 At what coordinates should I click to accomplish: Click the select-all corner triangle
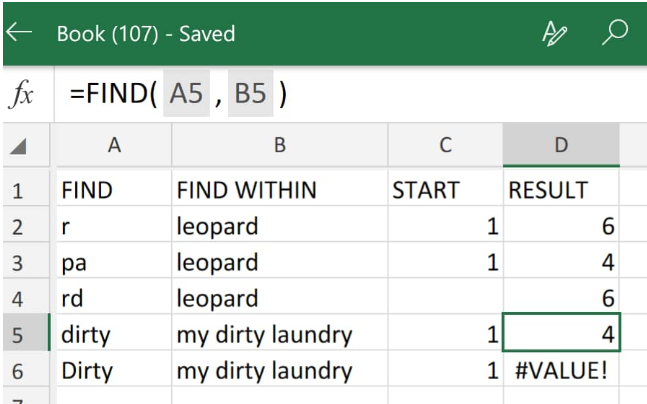click(x=19, y=146)
